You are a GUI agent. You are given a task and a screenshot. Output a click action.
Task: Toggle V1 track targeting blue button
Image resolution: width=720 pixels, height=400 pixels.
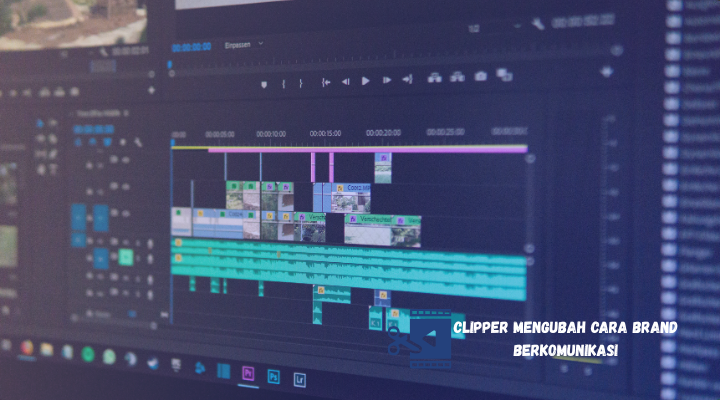[101, 217]
